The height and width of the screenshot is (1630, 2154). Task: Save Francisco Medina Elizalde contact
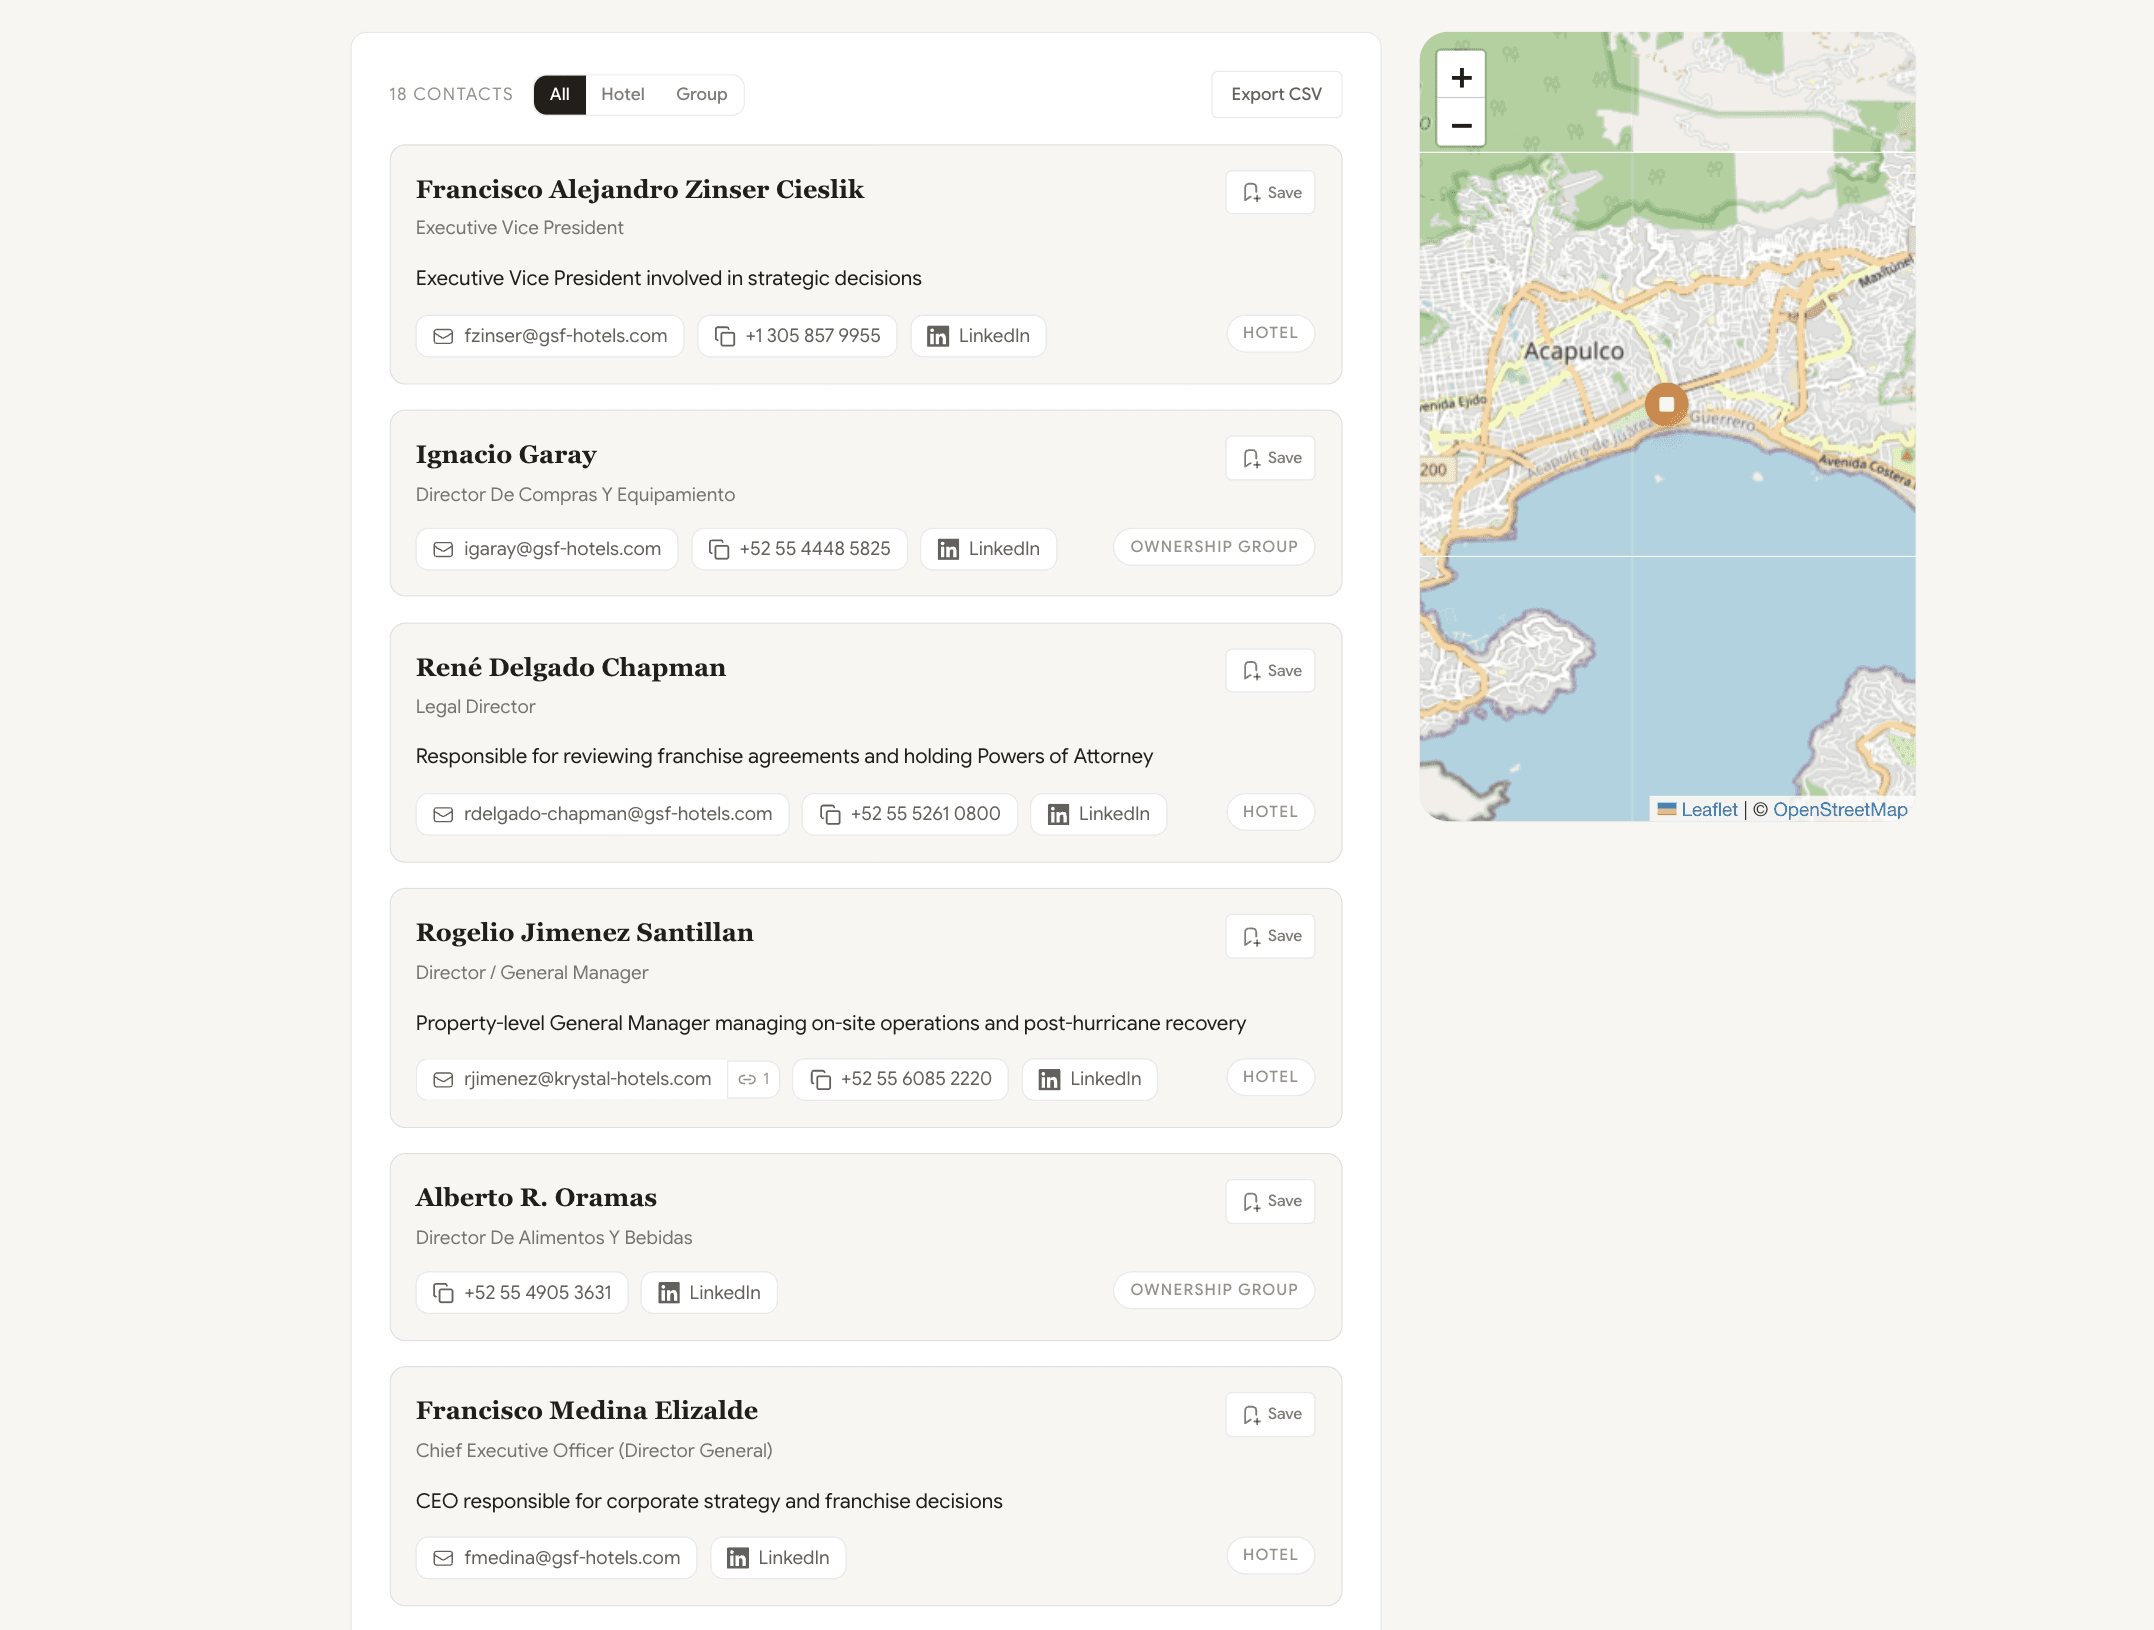(x=1270, y=1414)
